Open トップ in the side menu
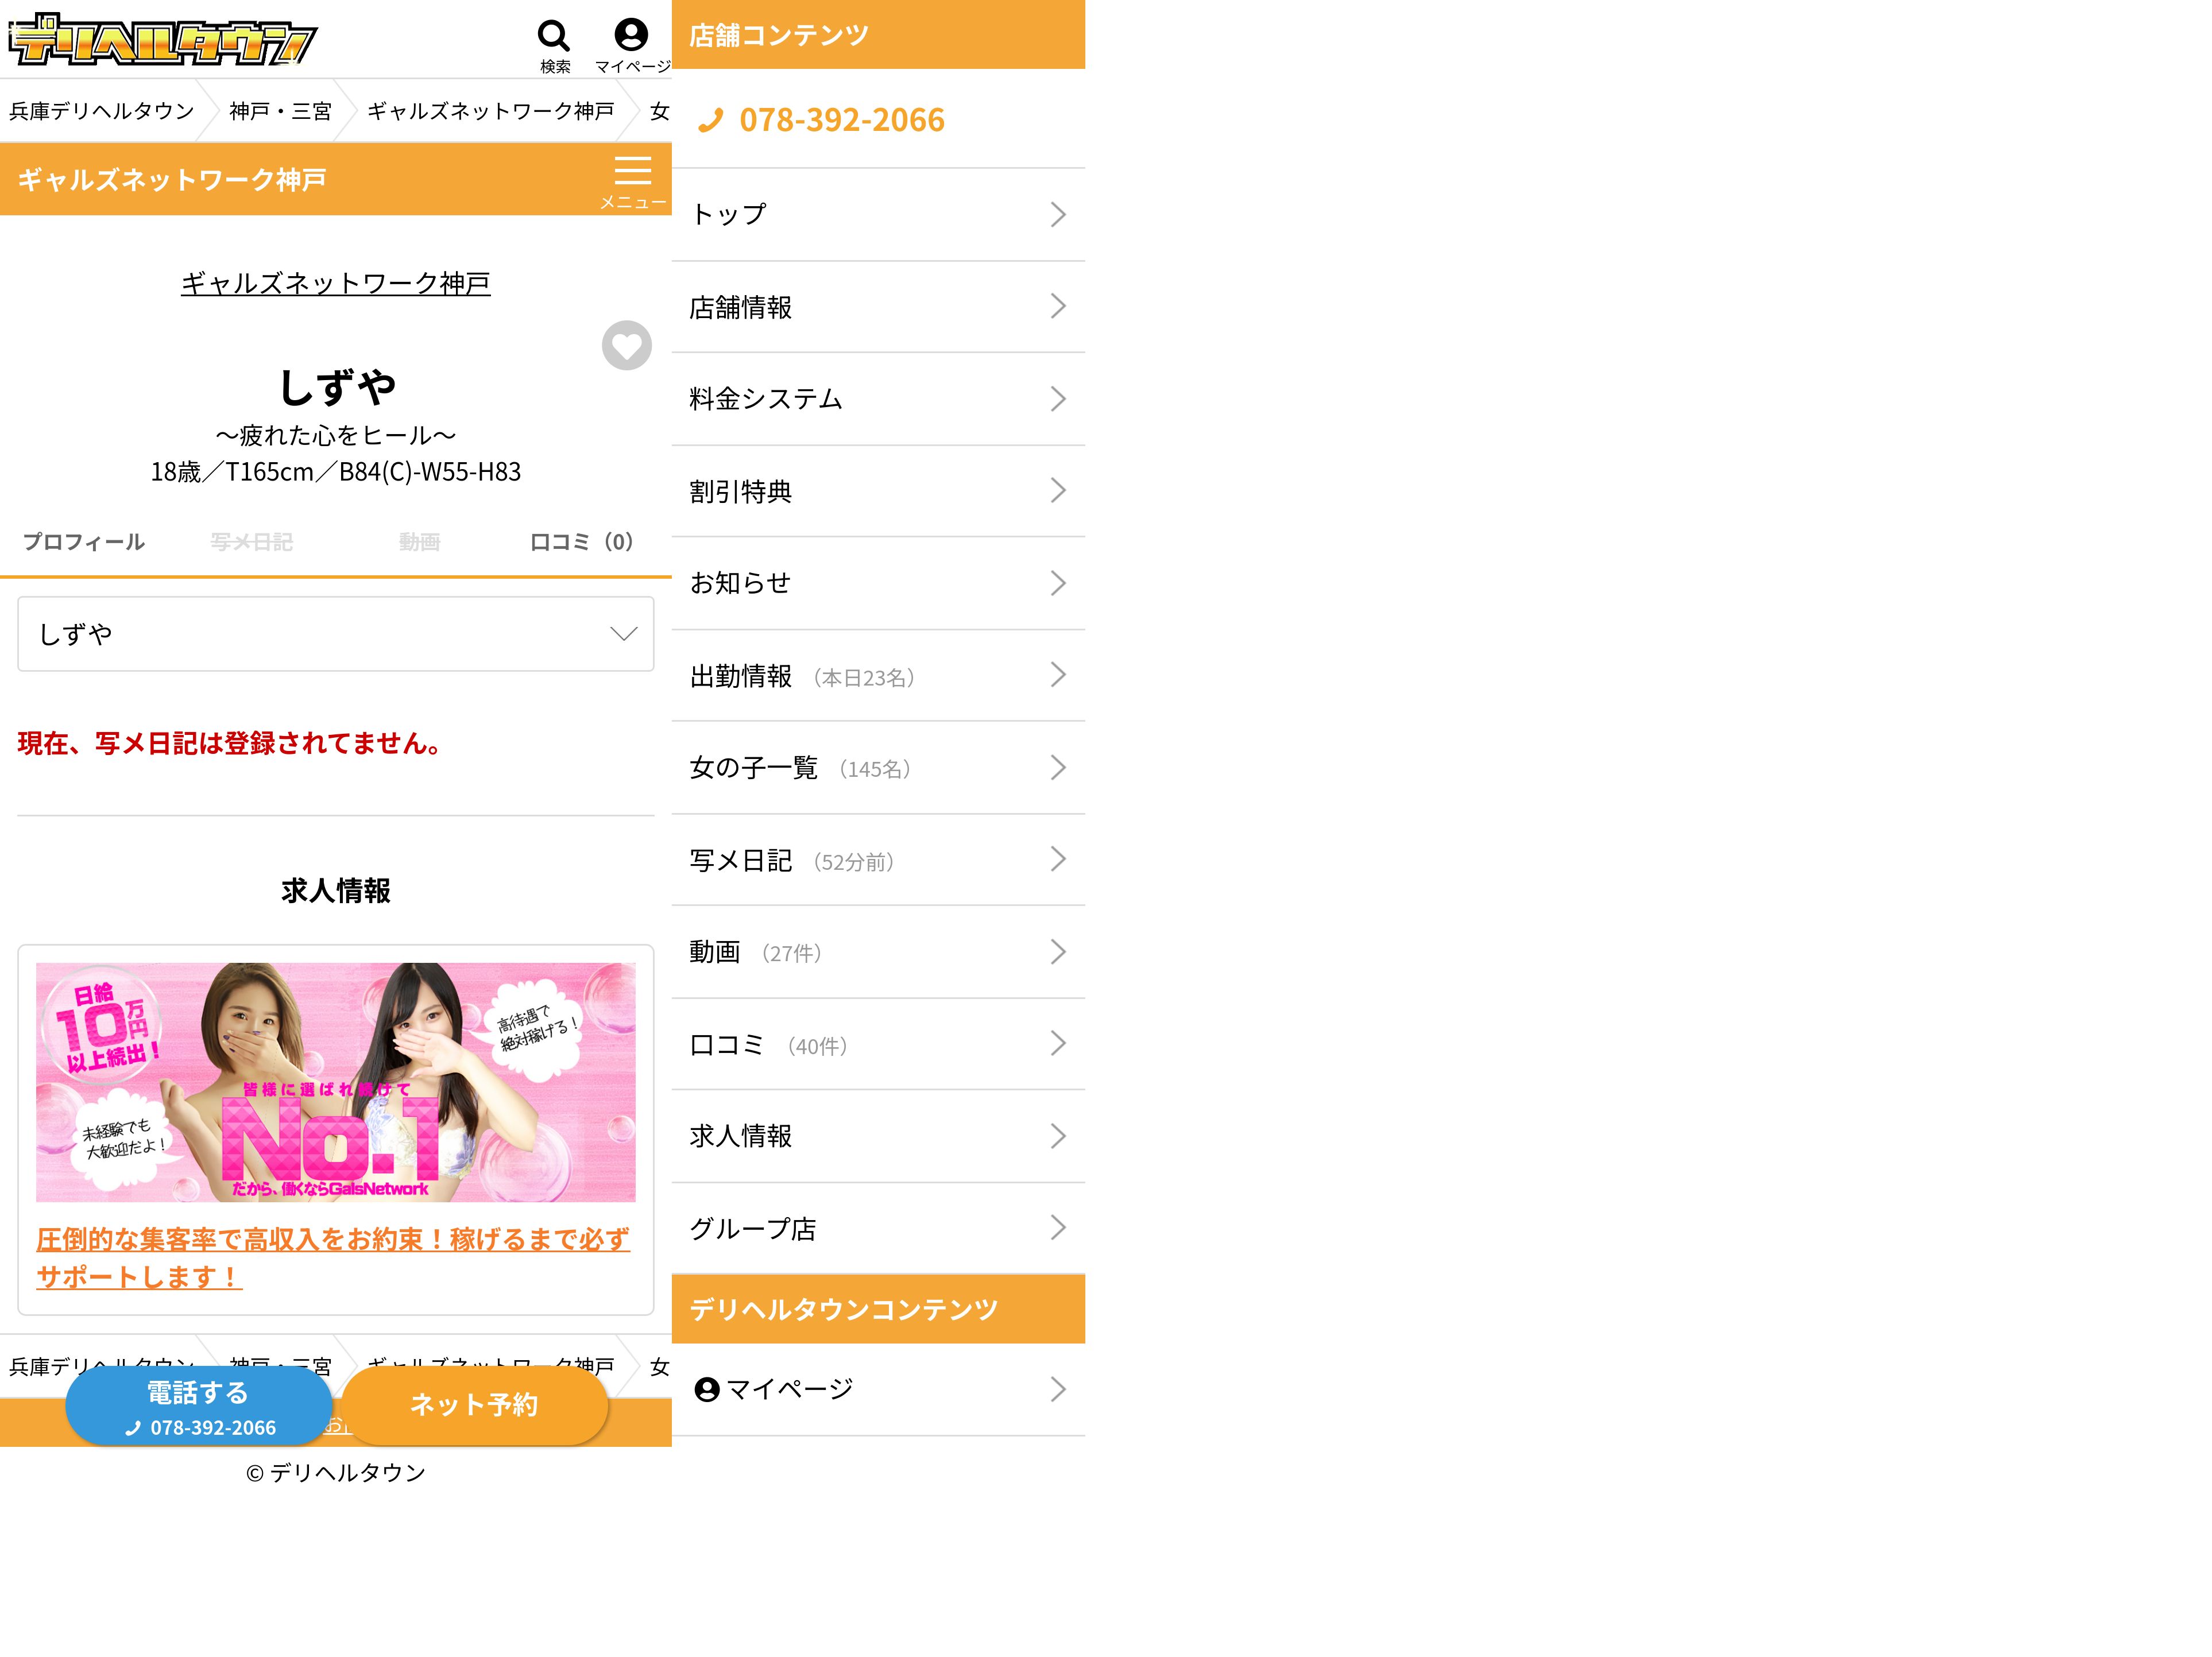This screenshot has height=1657, width=2212. coord(878,215)
